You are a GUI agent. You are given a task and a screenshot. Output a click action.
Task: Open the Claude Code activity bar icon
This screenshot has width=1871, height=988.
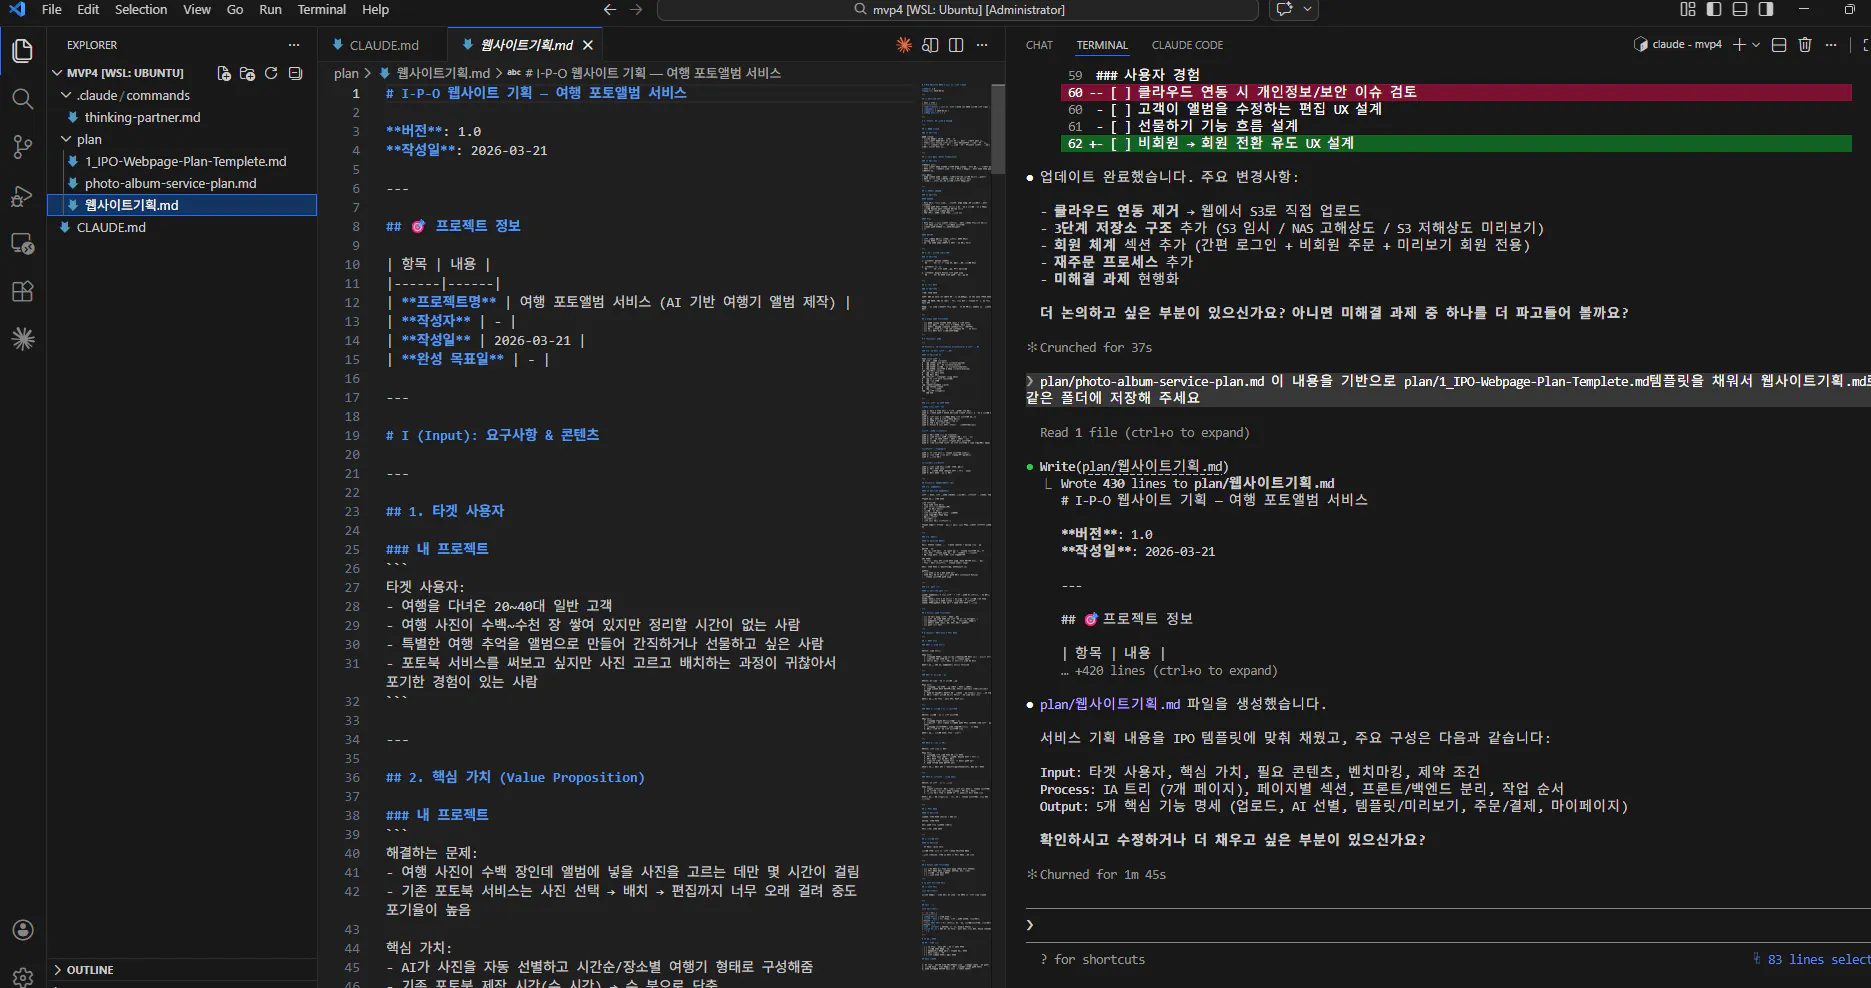[23, 340]
